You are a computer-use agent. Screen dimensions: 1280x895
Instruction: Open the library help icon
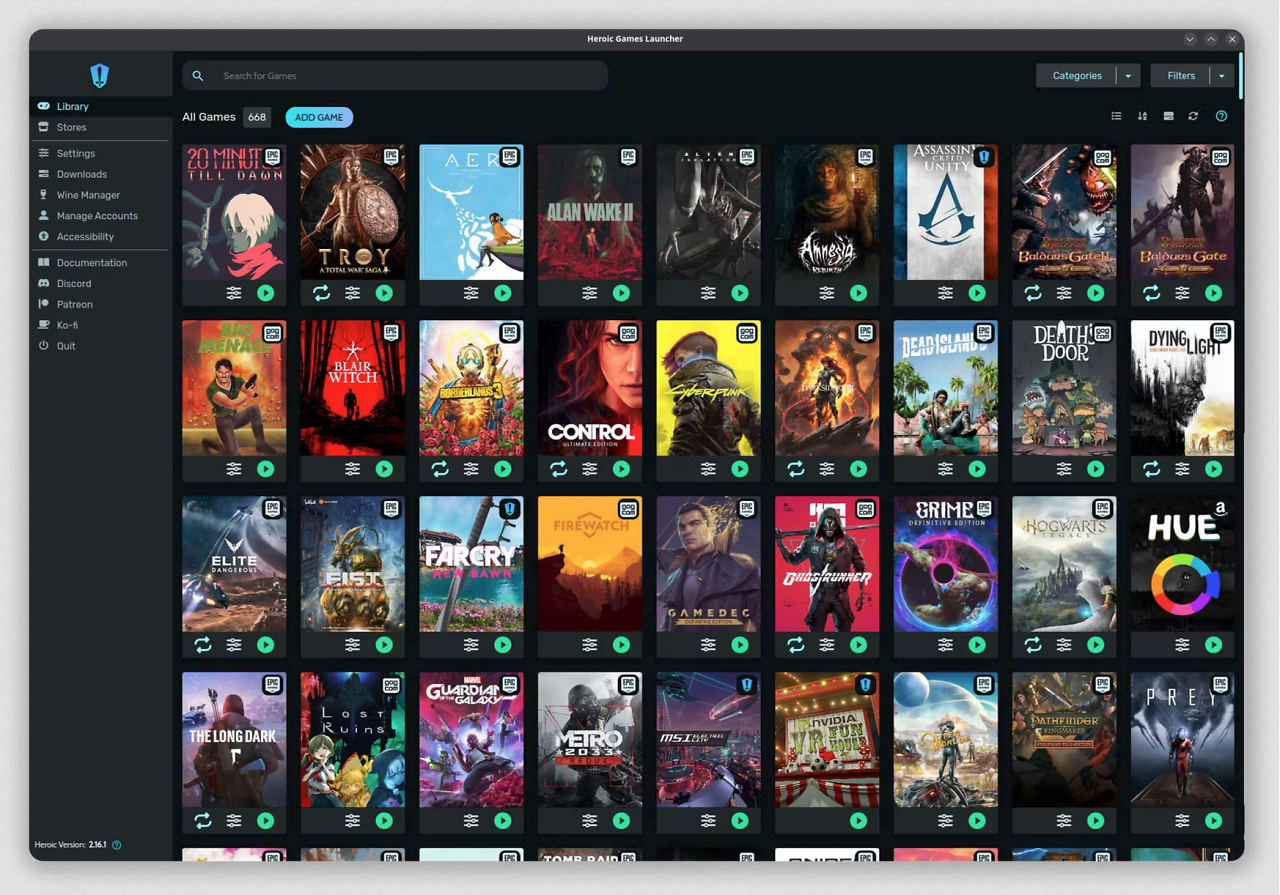point(1221,117)
